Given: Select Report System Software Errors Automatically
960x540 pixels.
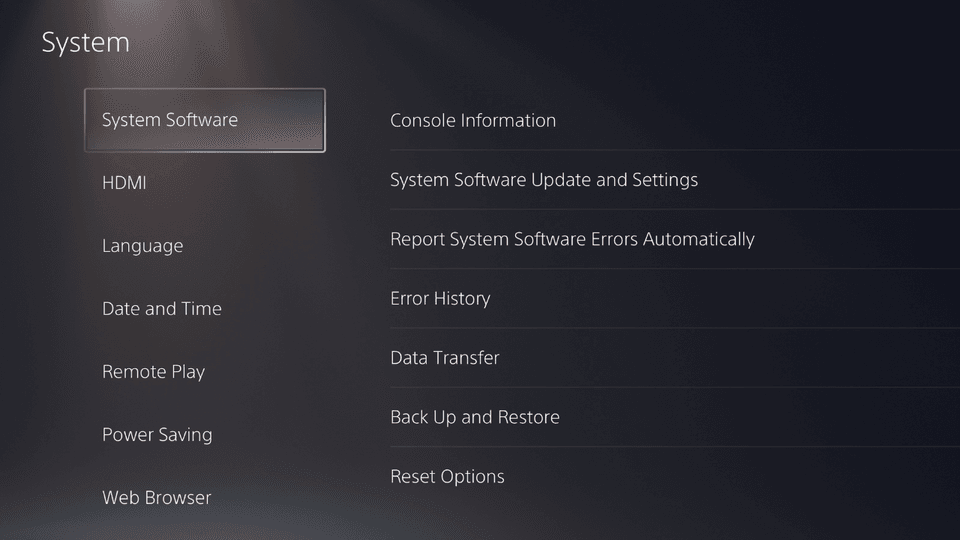Looking at the screenshot, I should point(675,239).
